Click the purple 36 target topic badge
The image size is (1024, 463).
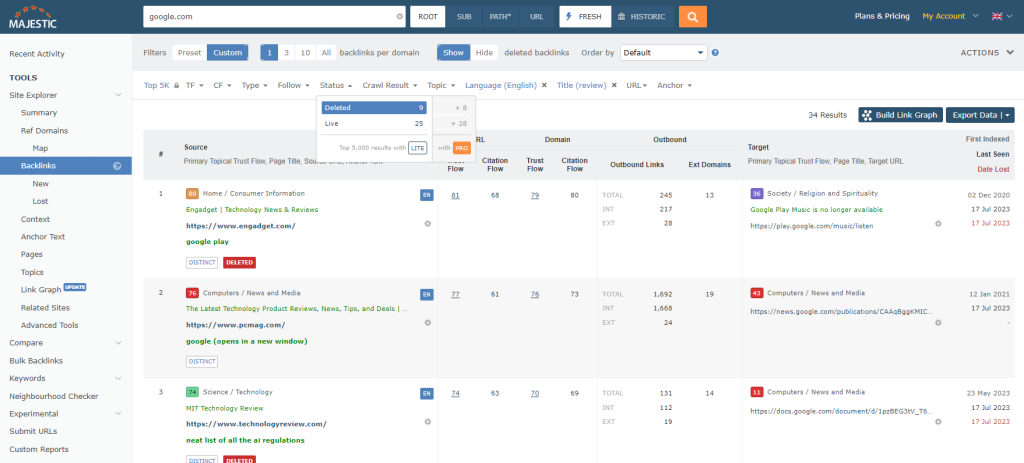click(757, 194)
